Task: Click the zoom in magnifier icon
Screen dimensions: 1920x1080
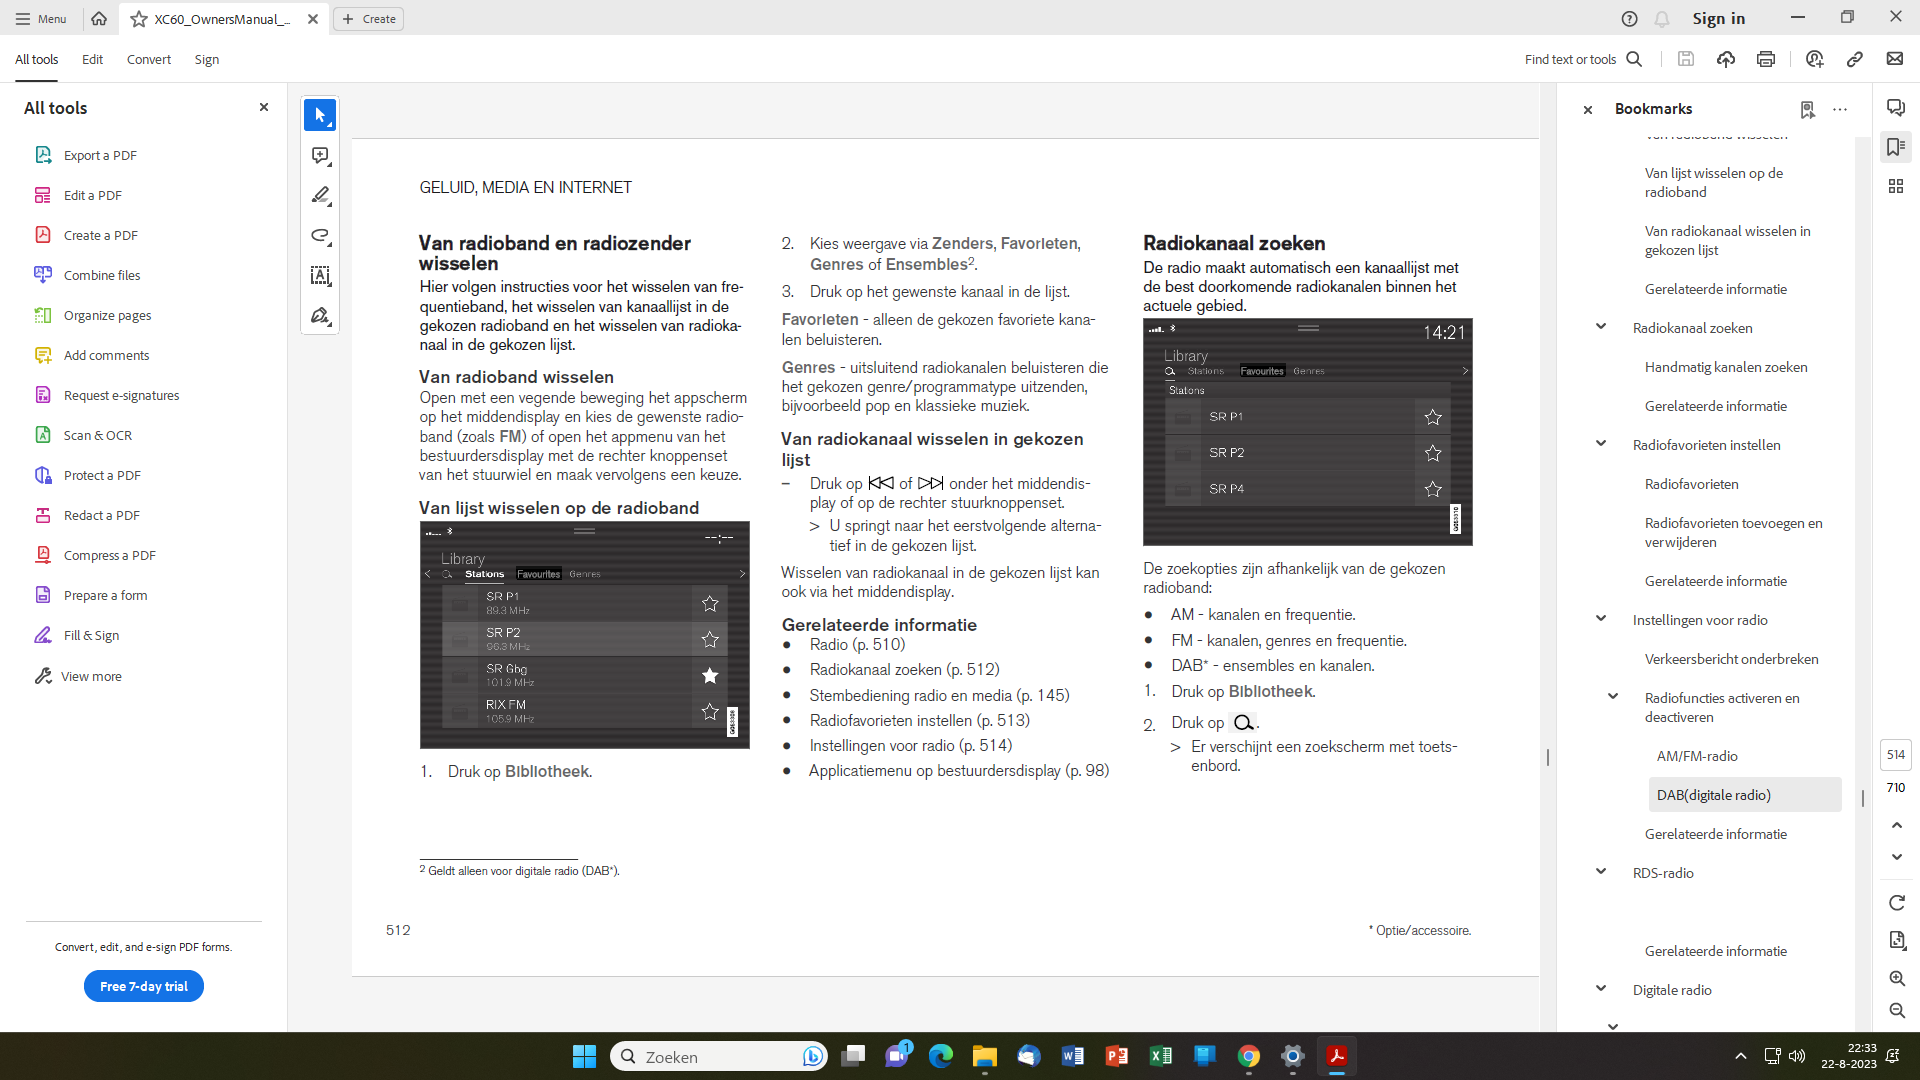Action: tap(1897, 979)
